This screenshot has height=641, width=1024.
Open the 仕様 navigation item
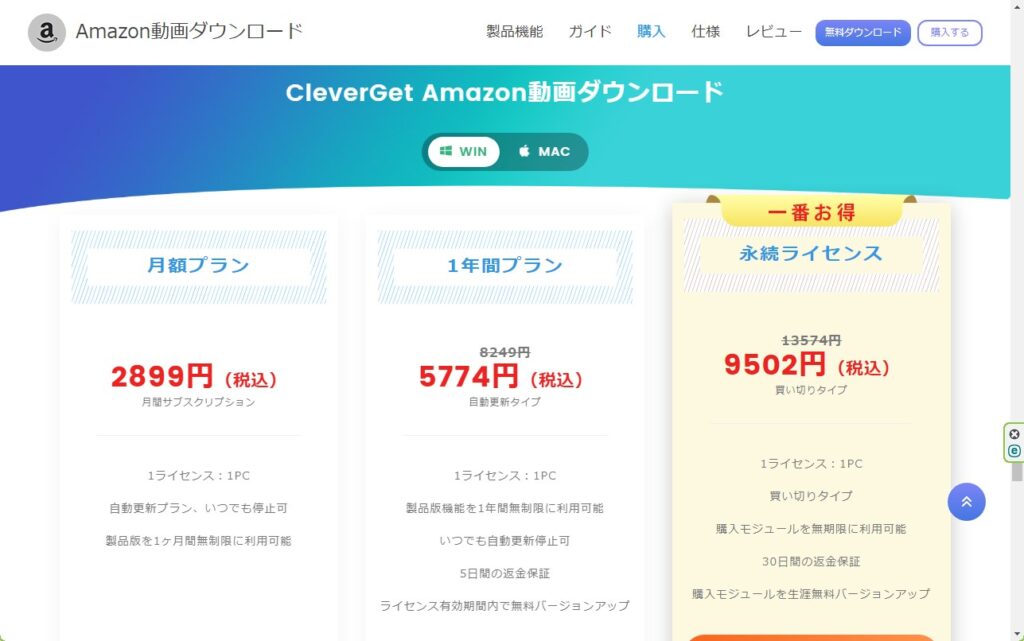pyautogui.click(x=705, y=32)
